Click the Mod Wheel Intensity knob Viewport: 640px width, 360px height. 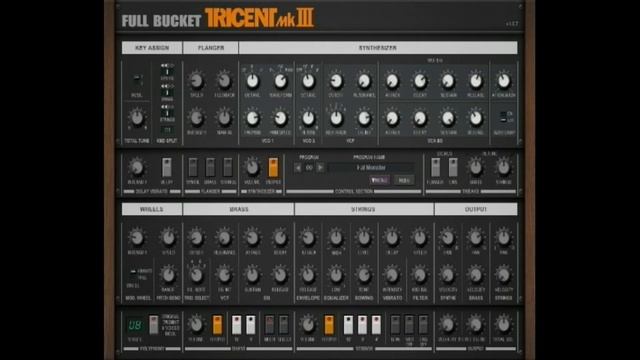pyautogui.click(x=137, y=238)
